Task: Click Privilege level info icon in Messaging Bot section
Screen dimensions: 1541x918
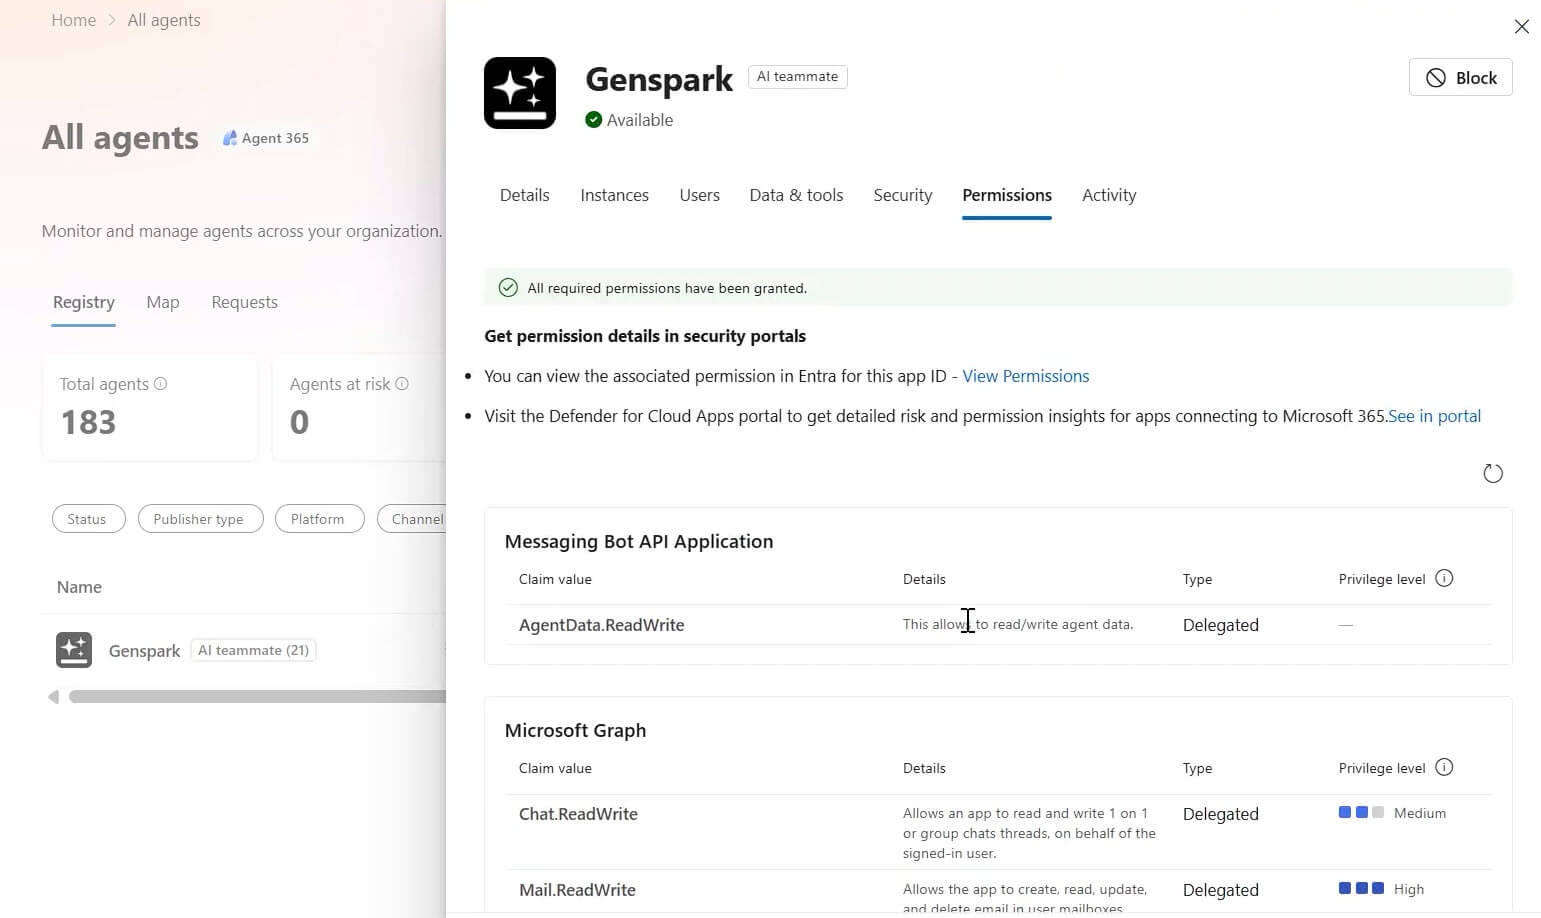Action: [x=1443, y=578]
